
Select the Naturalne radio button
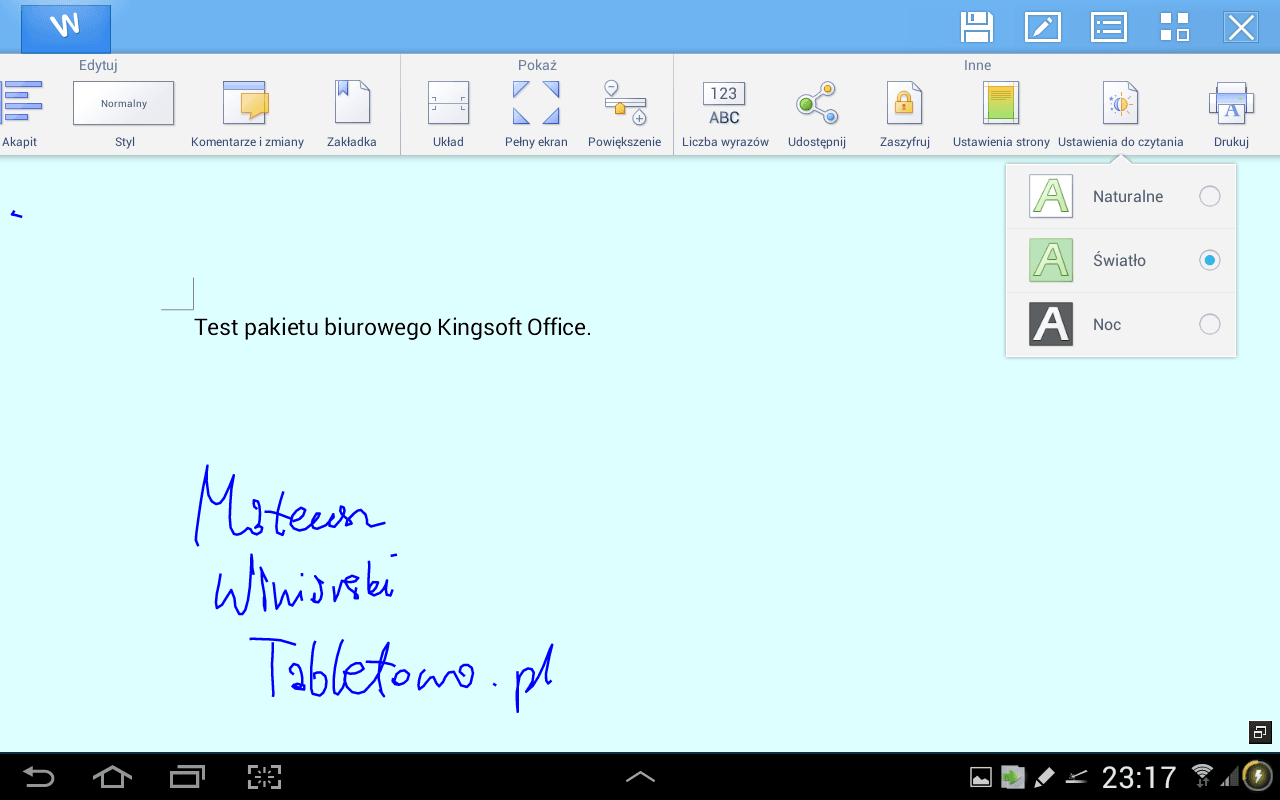pos(1210,196)
